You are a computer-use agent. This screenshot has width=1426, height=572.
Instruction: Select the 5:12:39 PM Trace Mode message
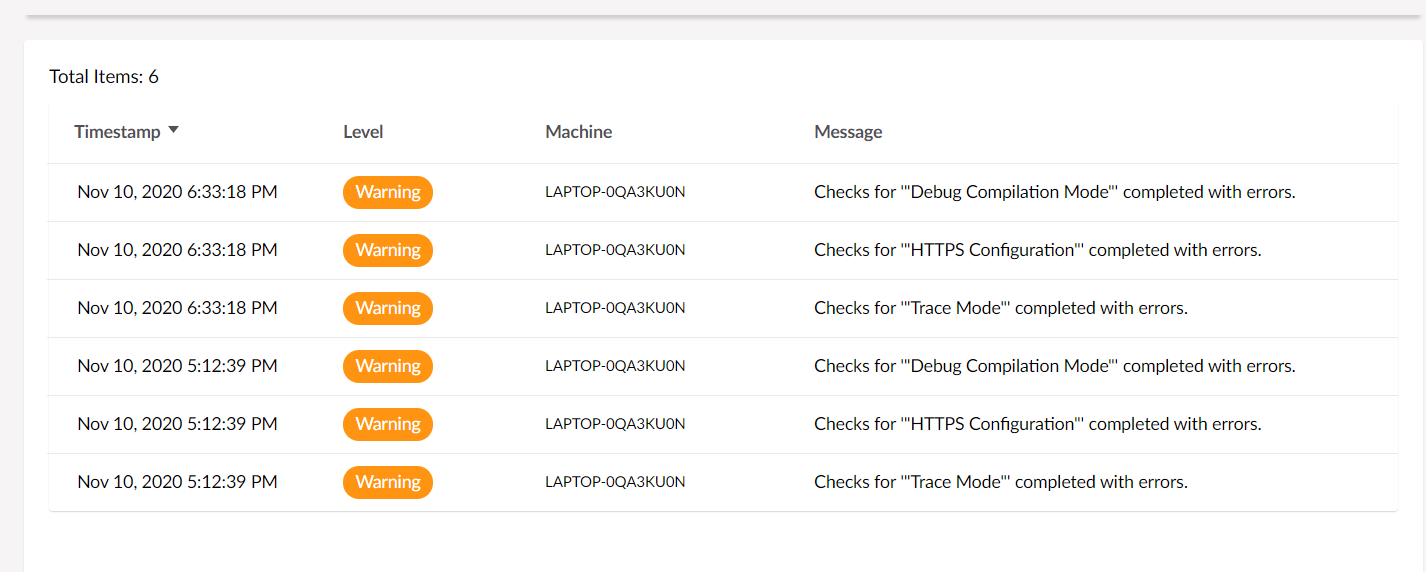pos(1000,482)
